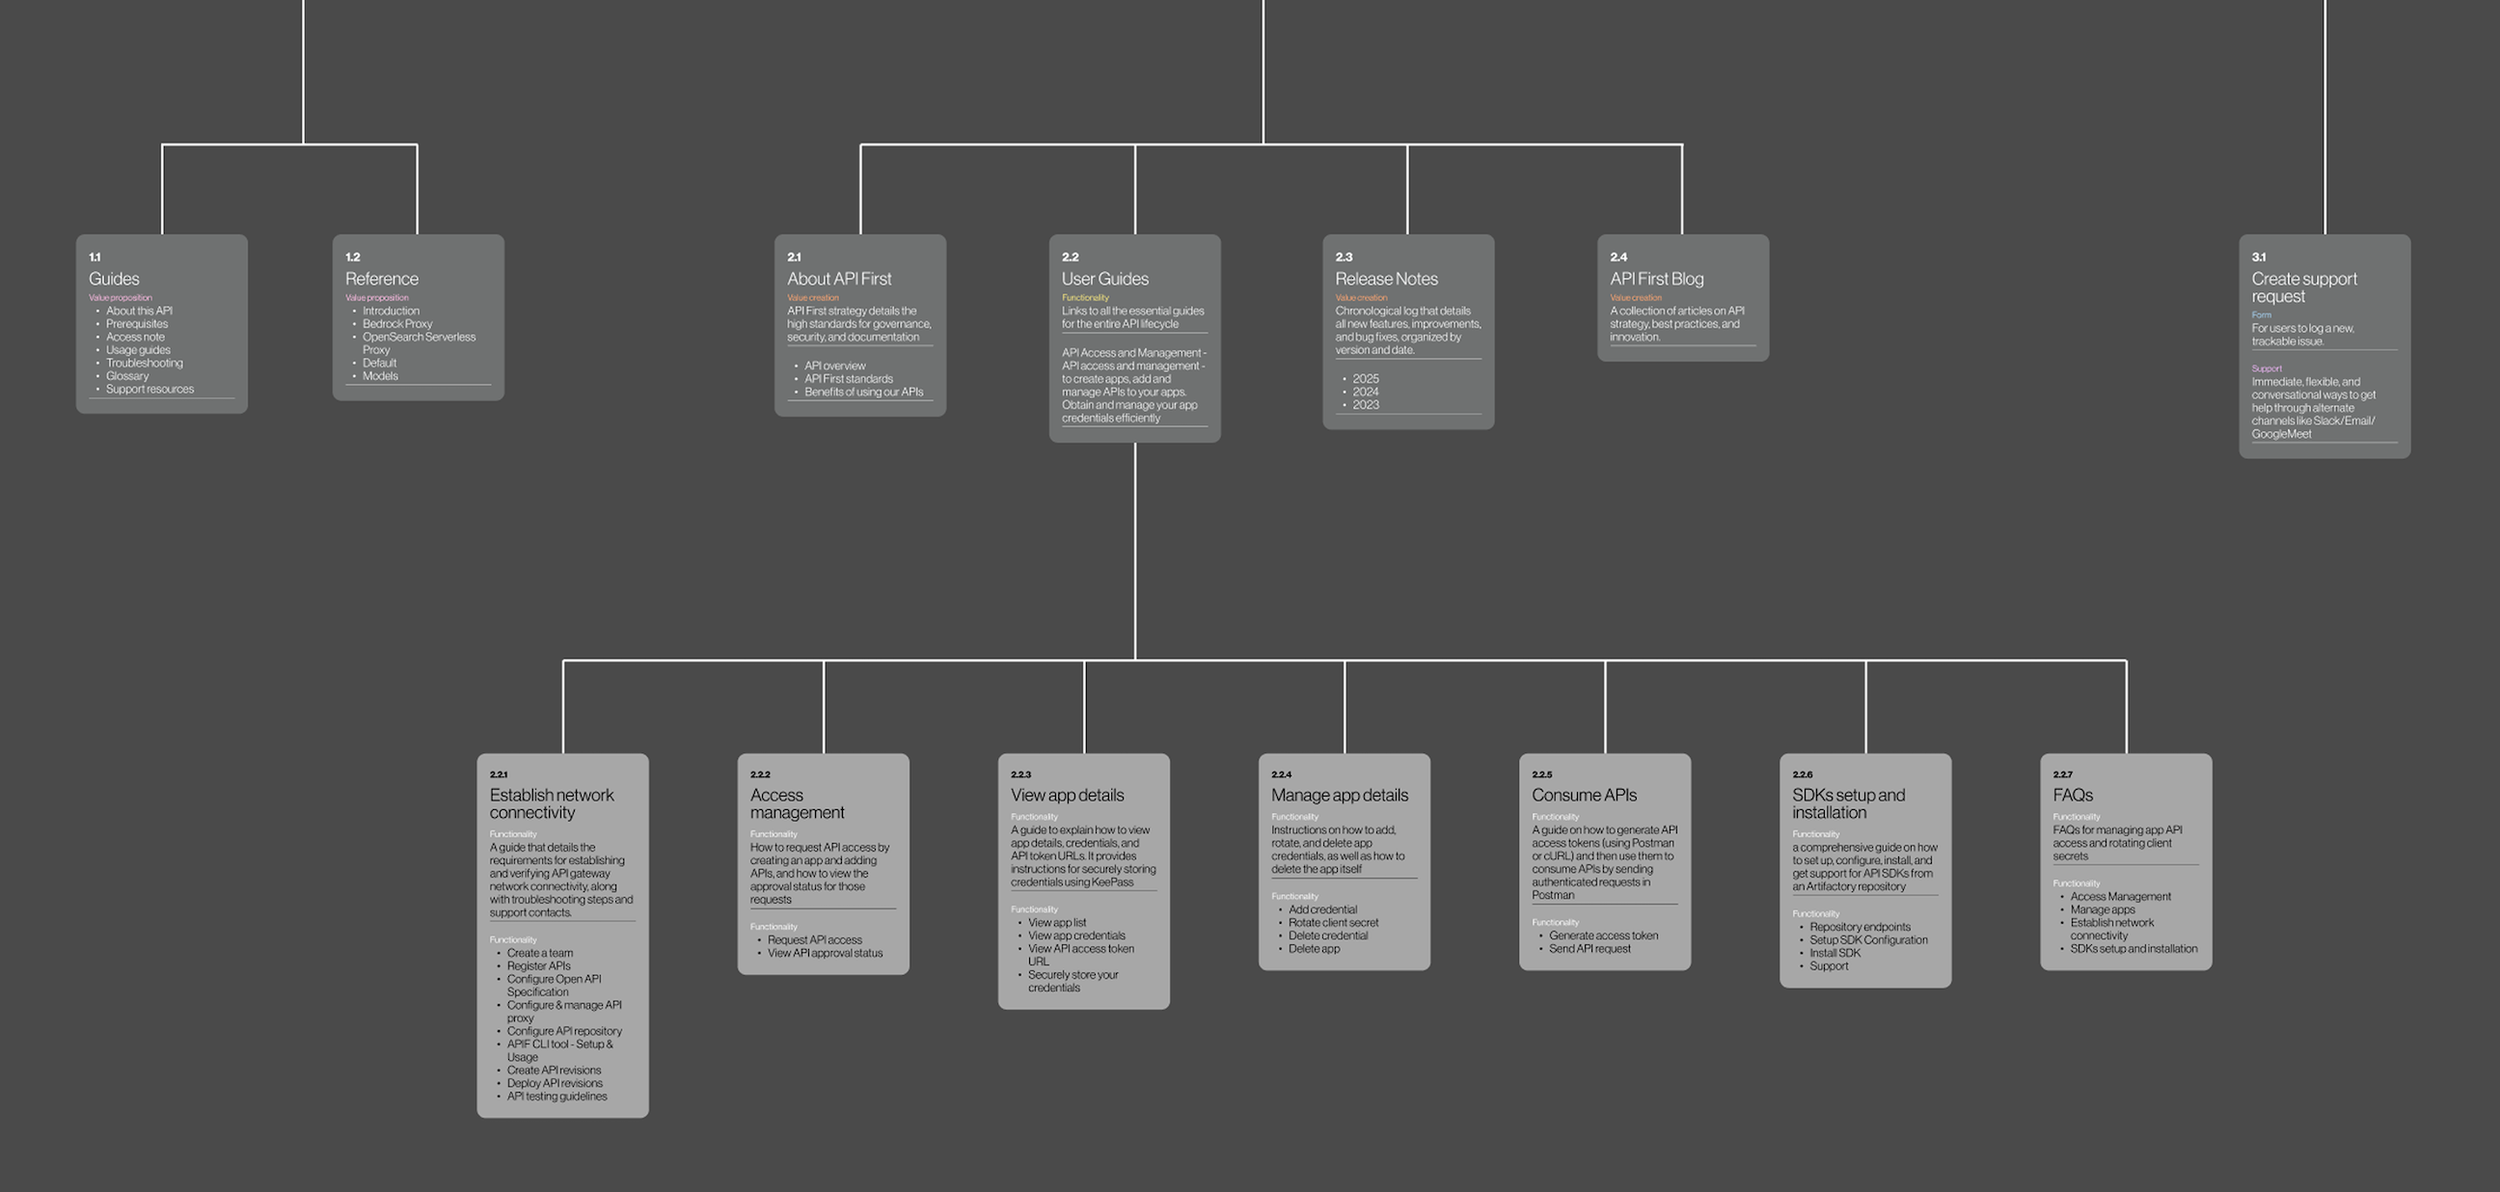Click 'About this API' in Guides card
Screen dimensions: 2500x1192
[x=139, y=311]
